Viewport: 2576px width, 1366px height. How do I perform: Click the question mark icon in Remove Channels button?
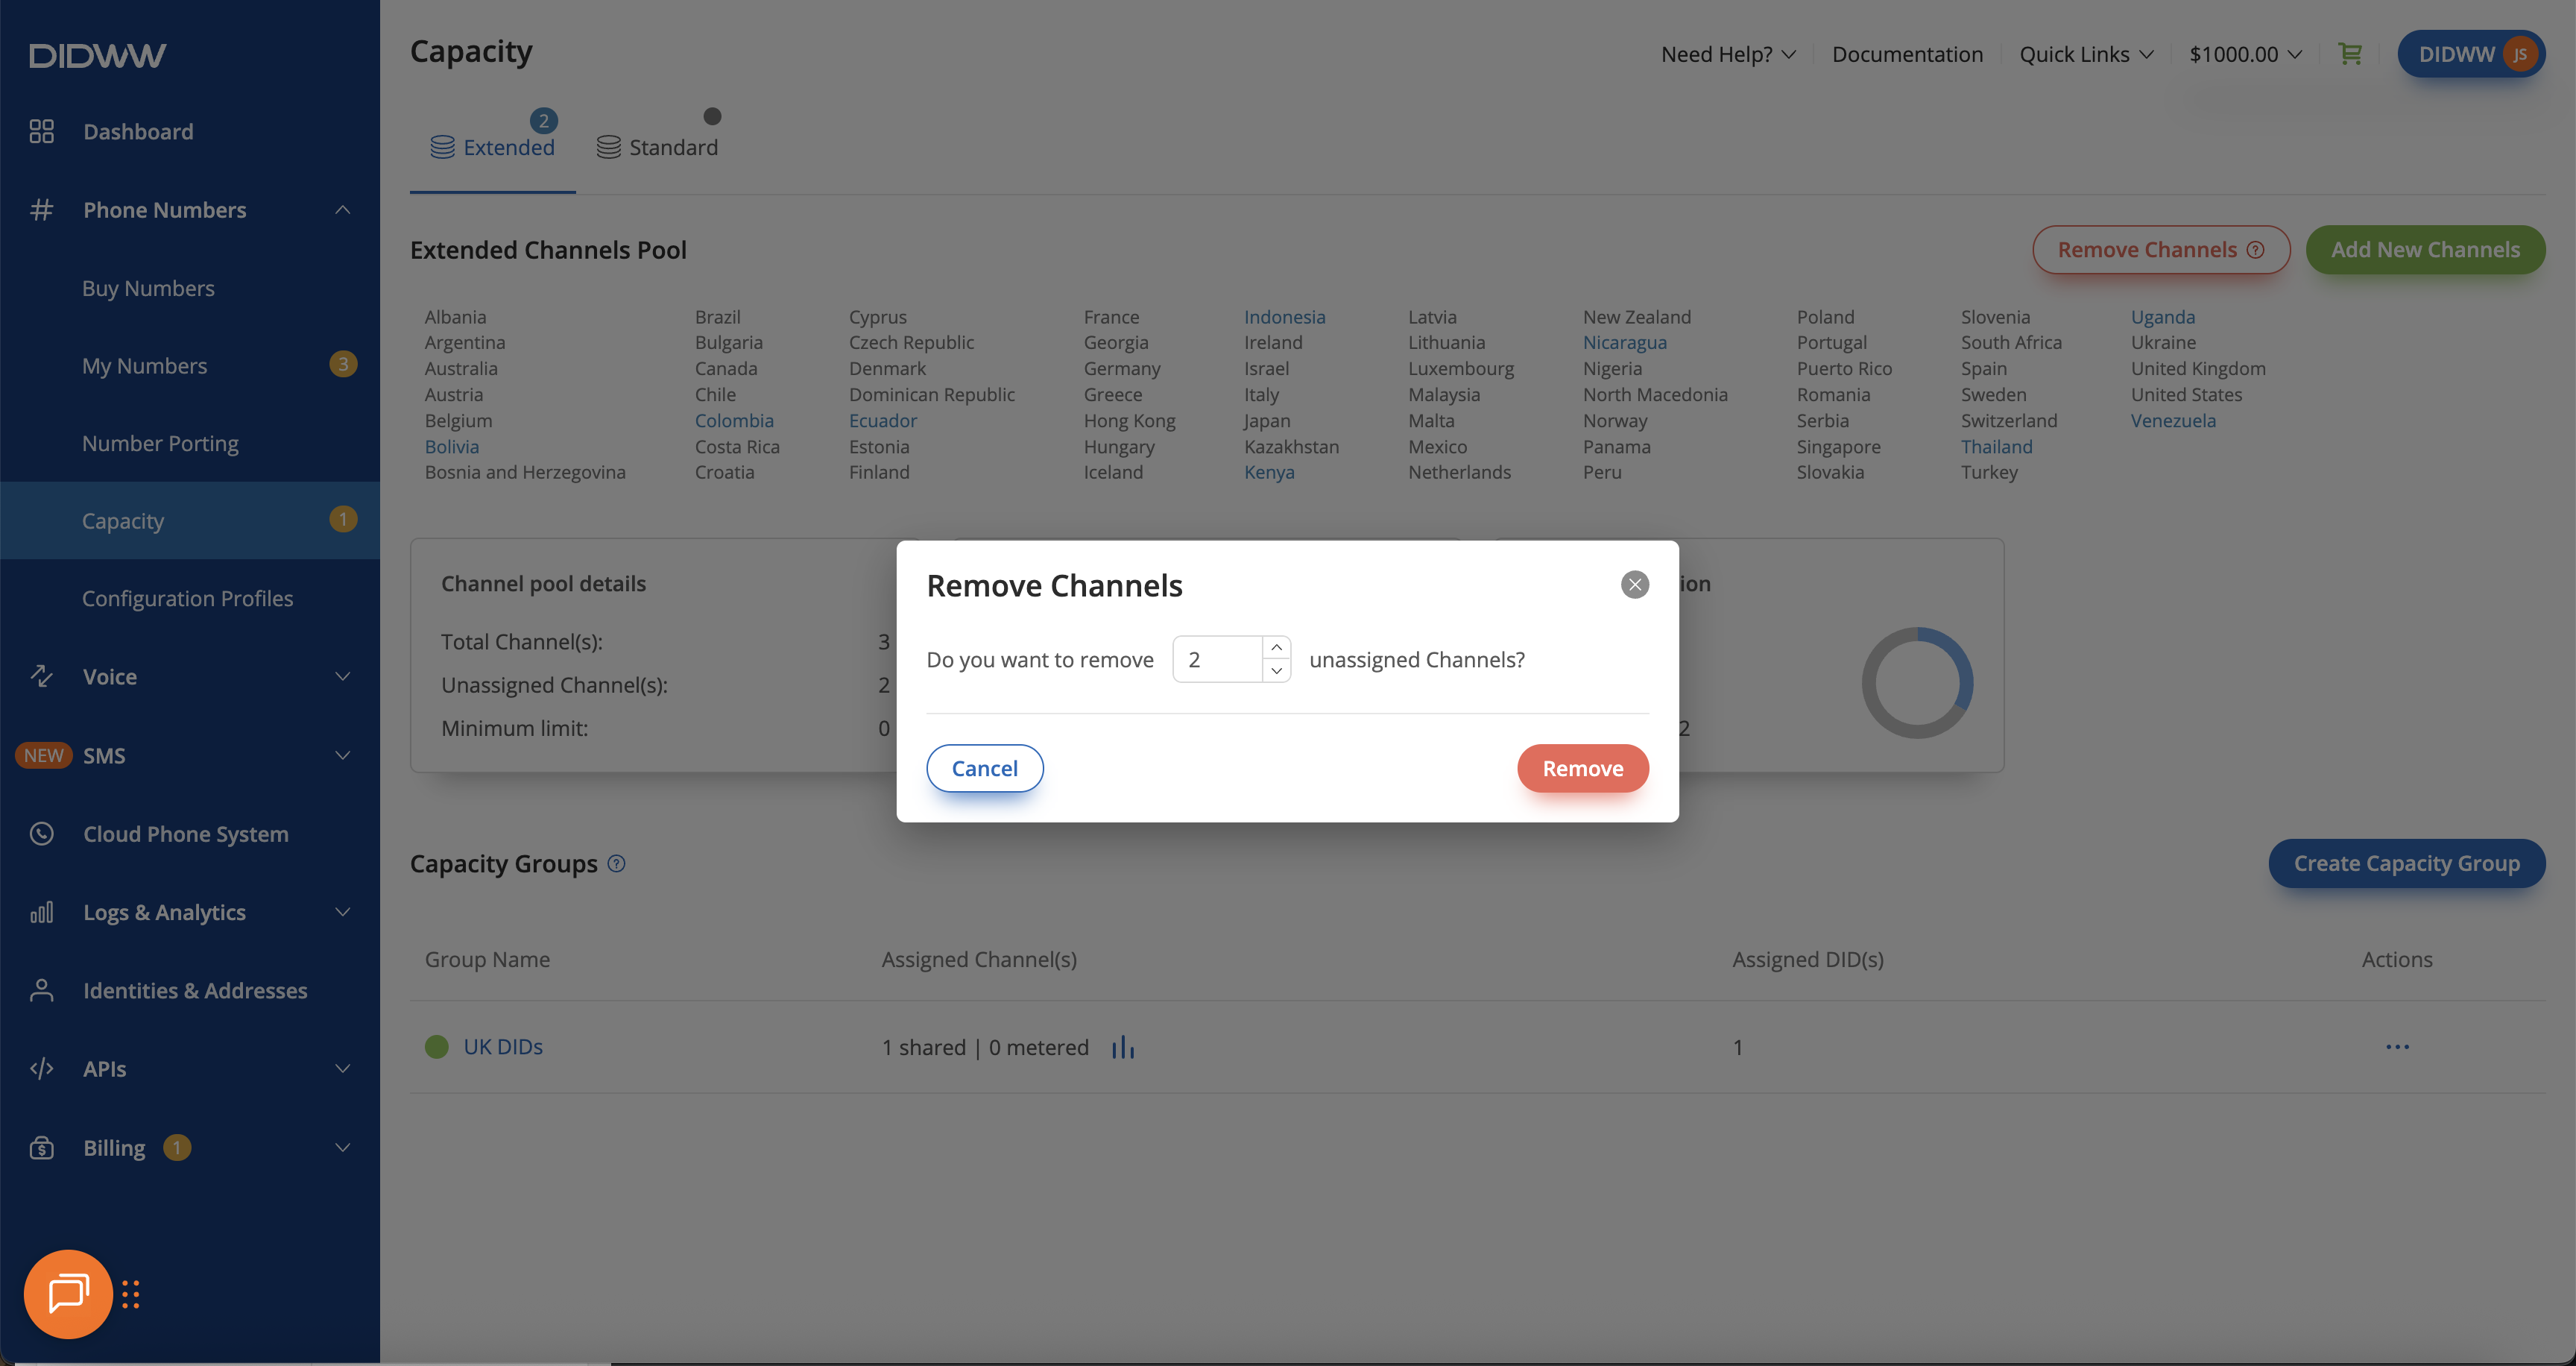click(x=2255, y=250)
